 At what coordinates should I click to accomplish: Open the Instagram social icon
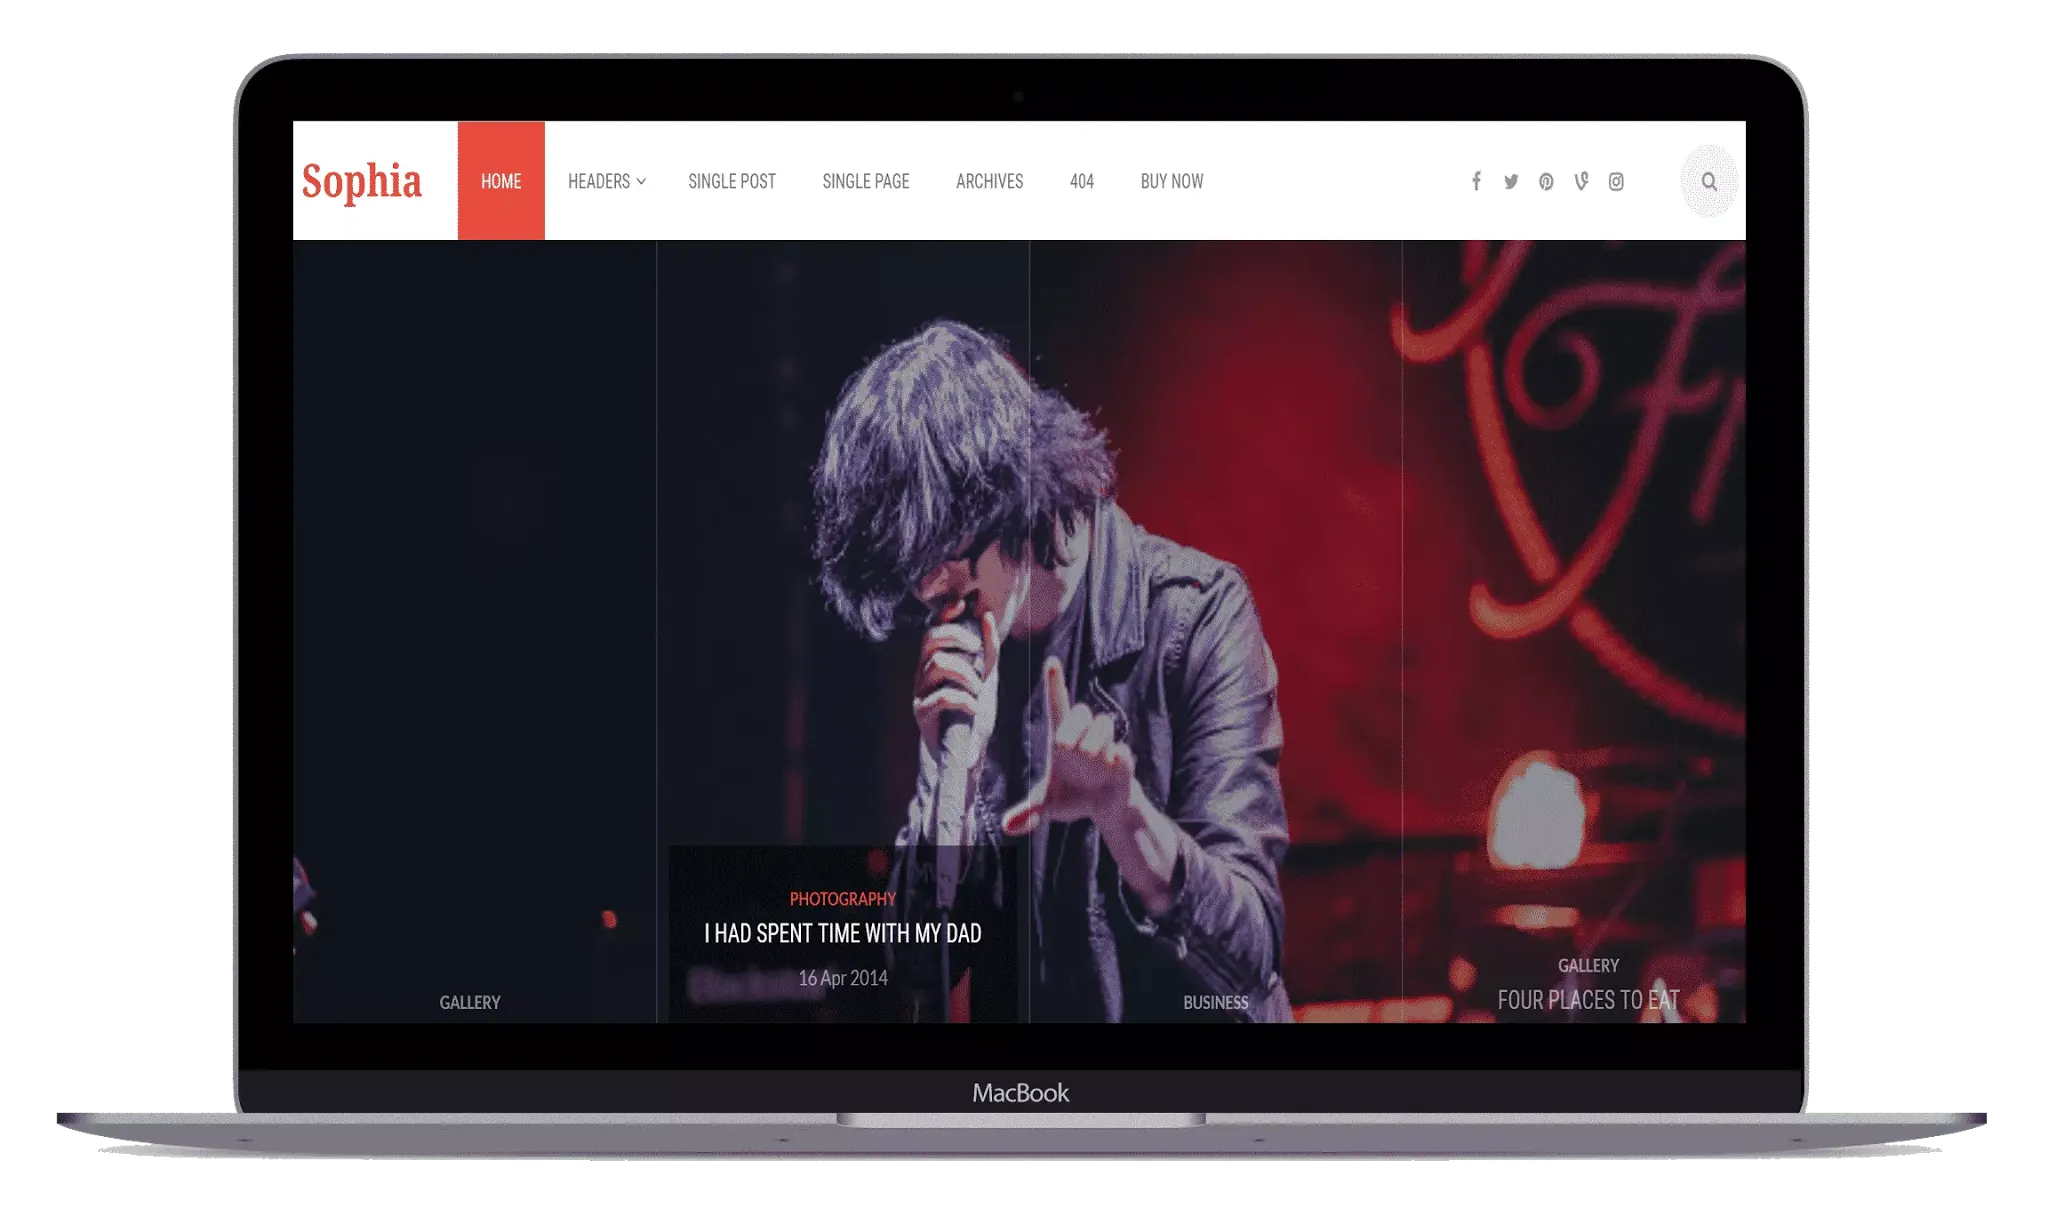point(1616,181)
